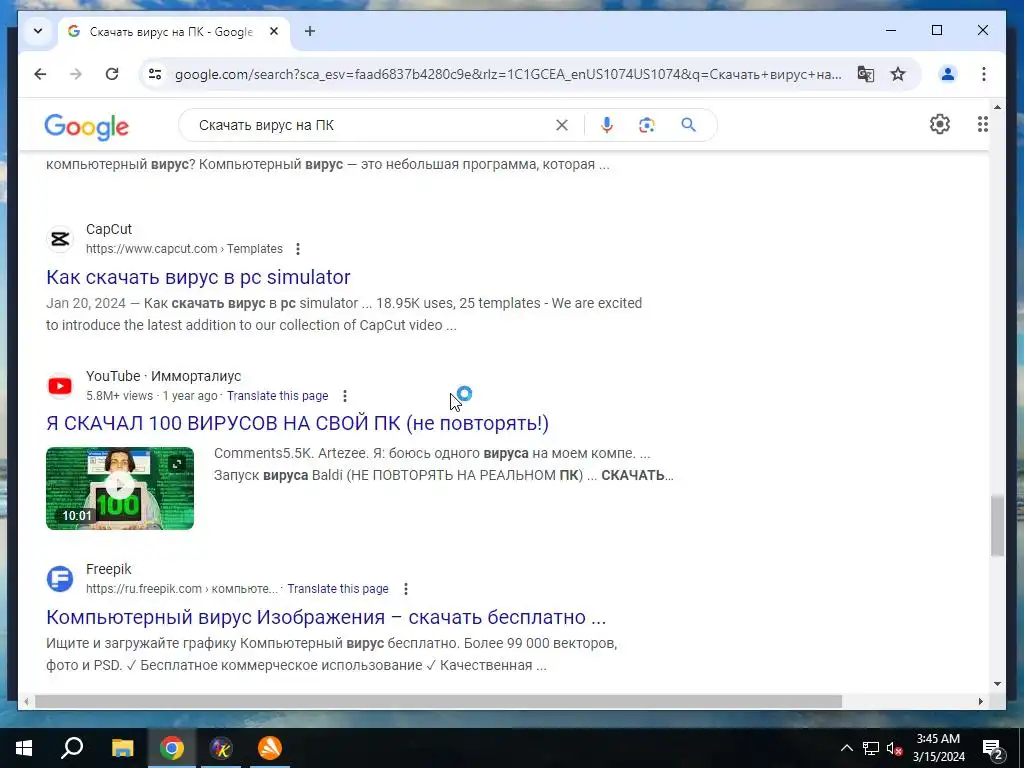Open the orange app in taskbar
This screenshot has height=768, width=1024.
[x=270, y=748]
